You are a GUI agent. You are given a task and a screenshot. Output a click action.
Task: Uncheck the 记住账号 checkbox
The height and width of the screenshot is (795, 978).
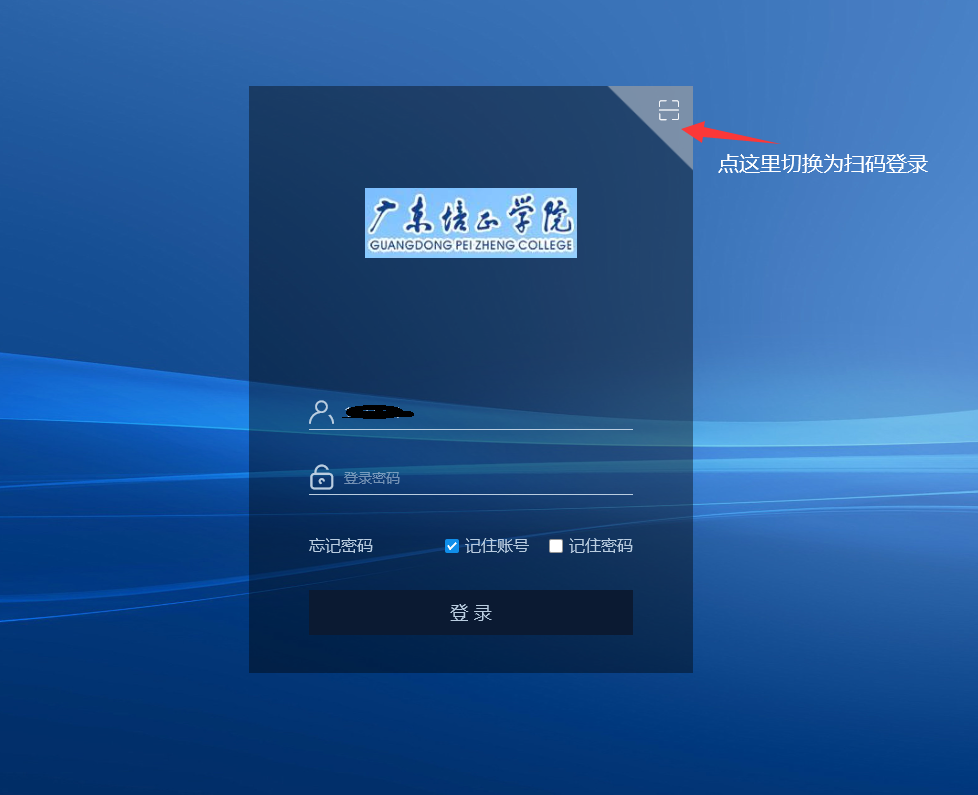point(452,546)
